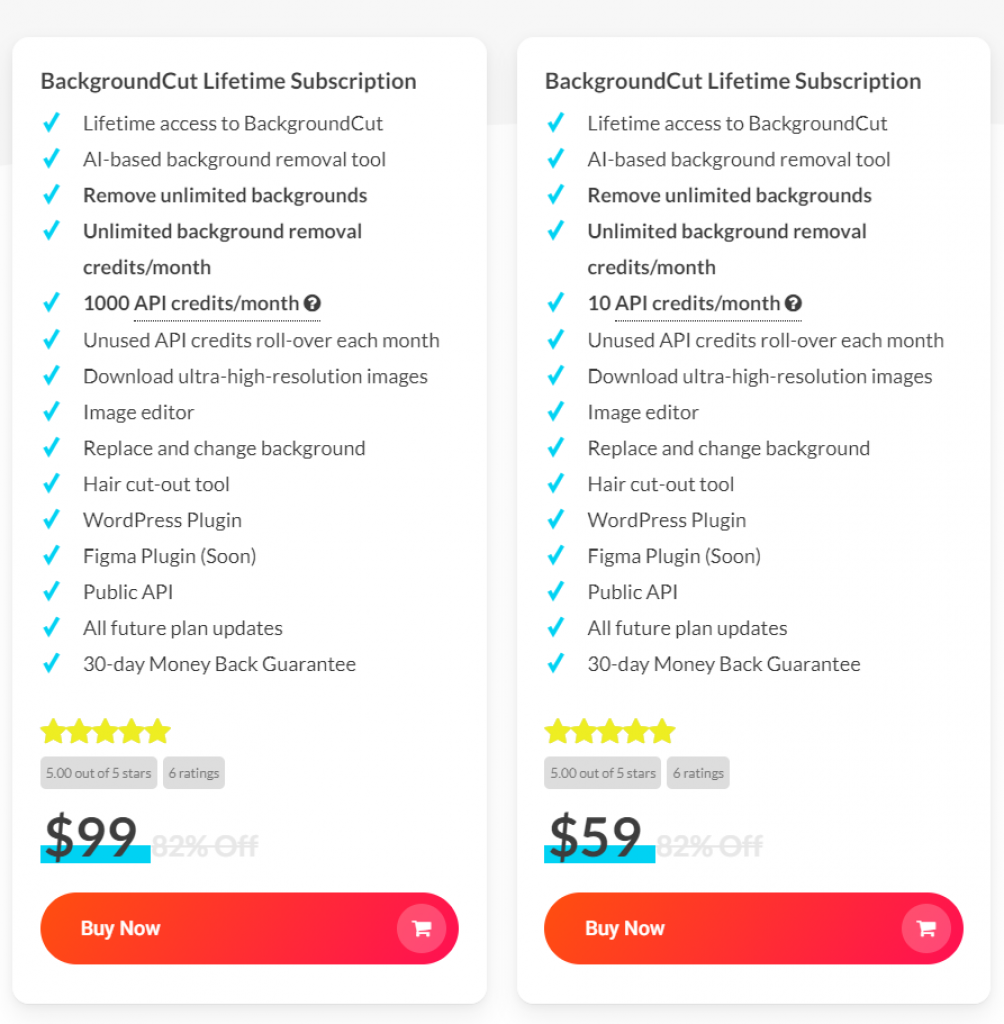This screenshot has height=1024, width=1004.
Task: Click the cart icon in the $59 Buy Now button
Action: click(926, 928)
